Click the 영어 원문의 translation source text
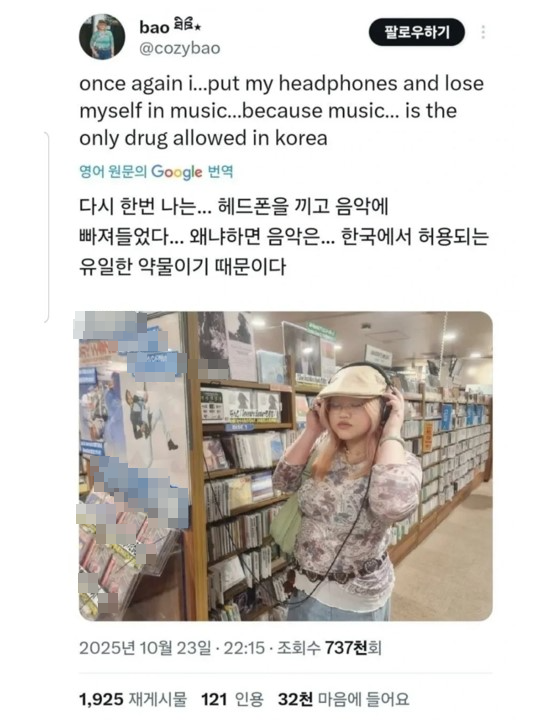The width and height of the screenshot is (551, 724). [113, 172]
